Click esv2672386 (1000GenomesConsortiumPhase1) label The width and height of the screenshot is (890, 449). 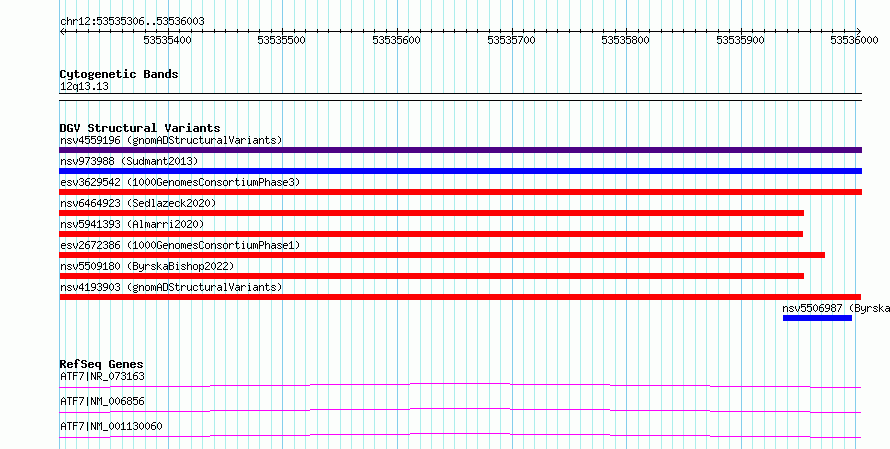click(180, 245)
